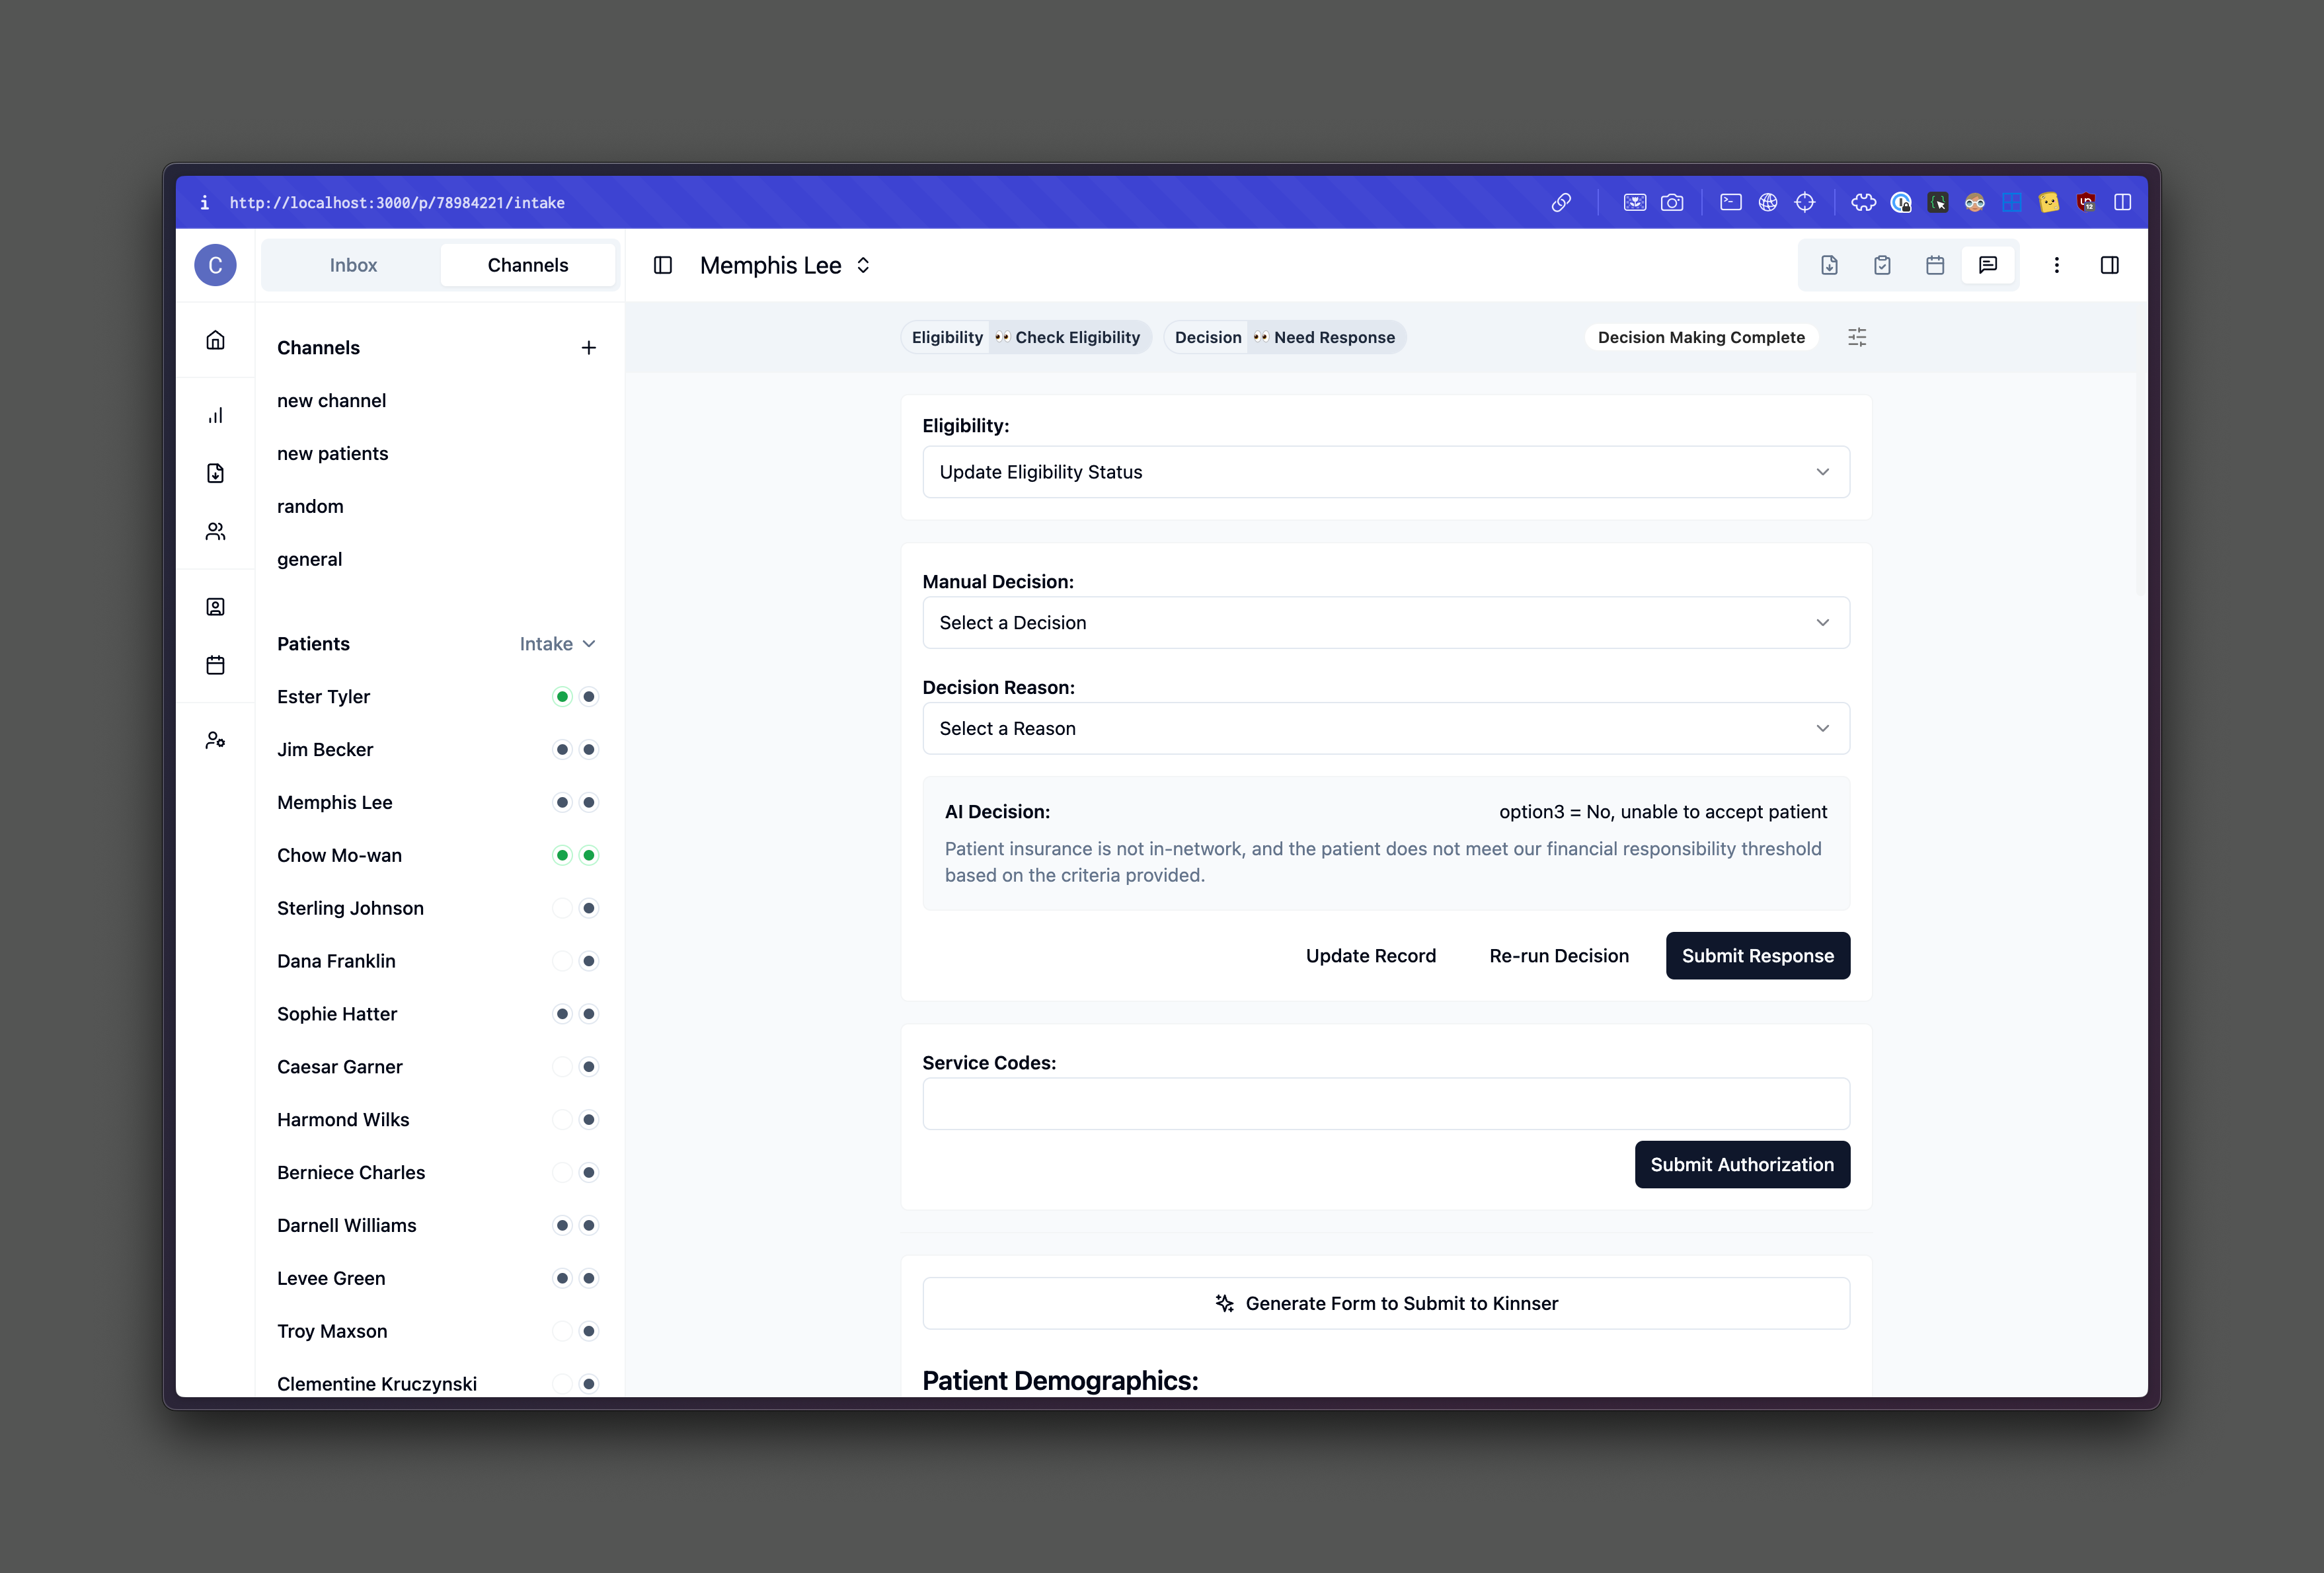Click Generate Form to Submit to Kinnser
Screen dimensions: 2324x1573
coord(1385,1303)
